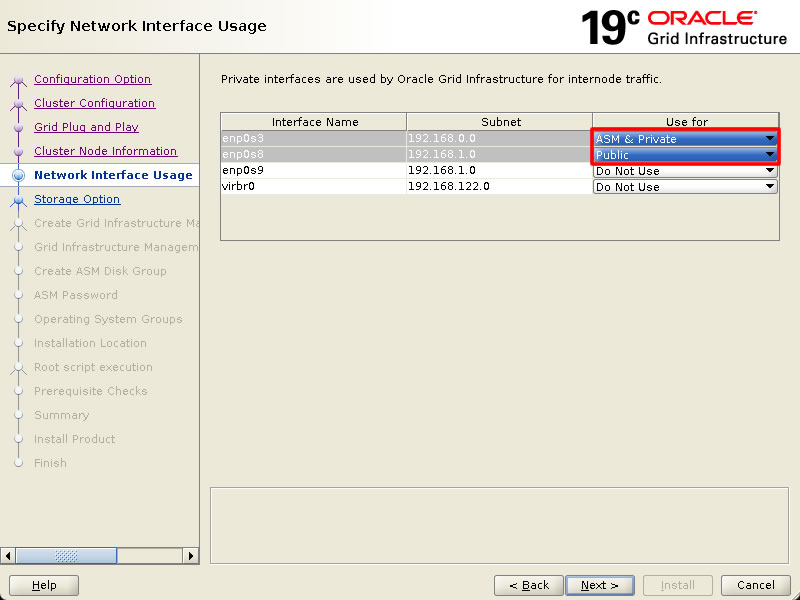The image size is (800, 600).
Task: Click the Subnet column header
Action: 500,122
